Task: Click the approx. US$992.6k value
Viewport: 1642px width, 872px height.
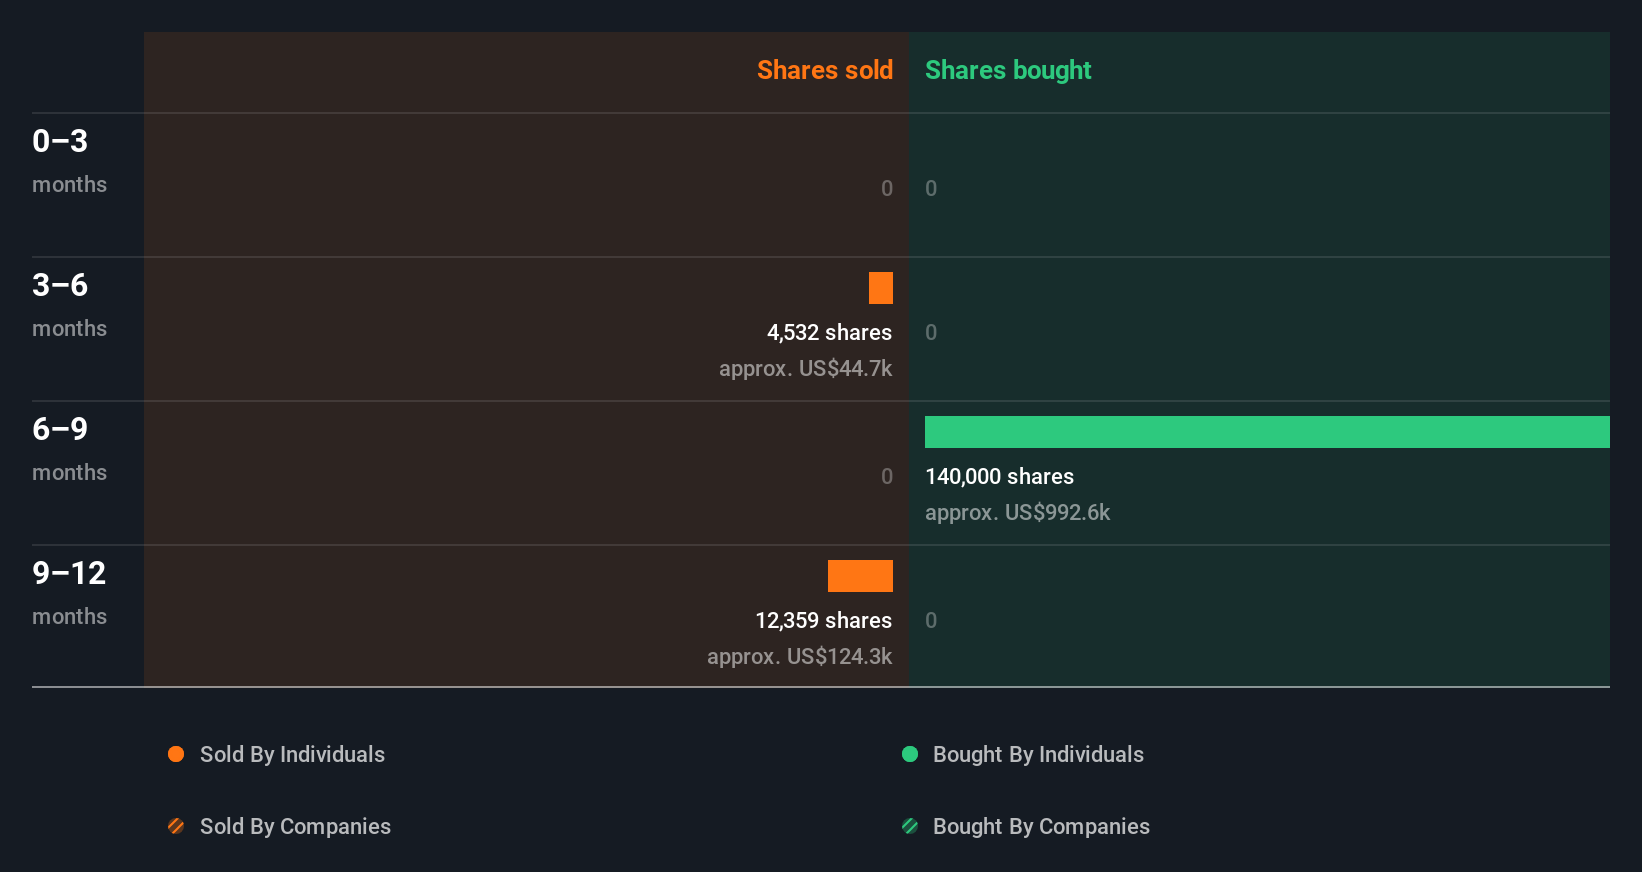Action: pos(1017,512)
